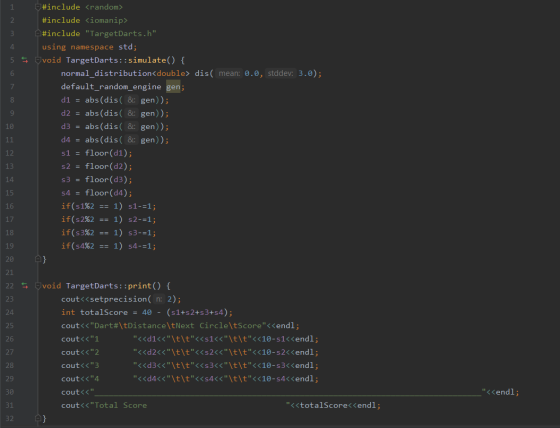Click 'setprecision' on line 23
The image size is (560, 428).
pyautogui.click(x=118, y=299)
